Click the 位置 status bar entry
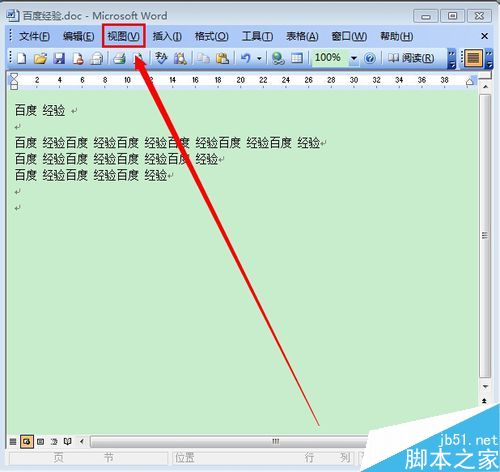This screenshot has height=472, width=500. tap(184, 458)
